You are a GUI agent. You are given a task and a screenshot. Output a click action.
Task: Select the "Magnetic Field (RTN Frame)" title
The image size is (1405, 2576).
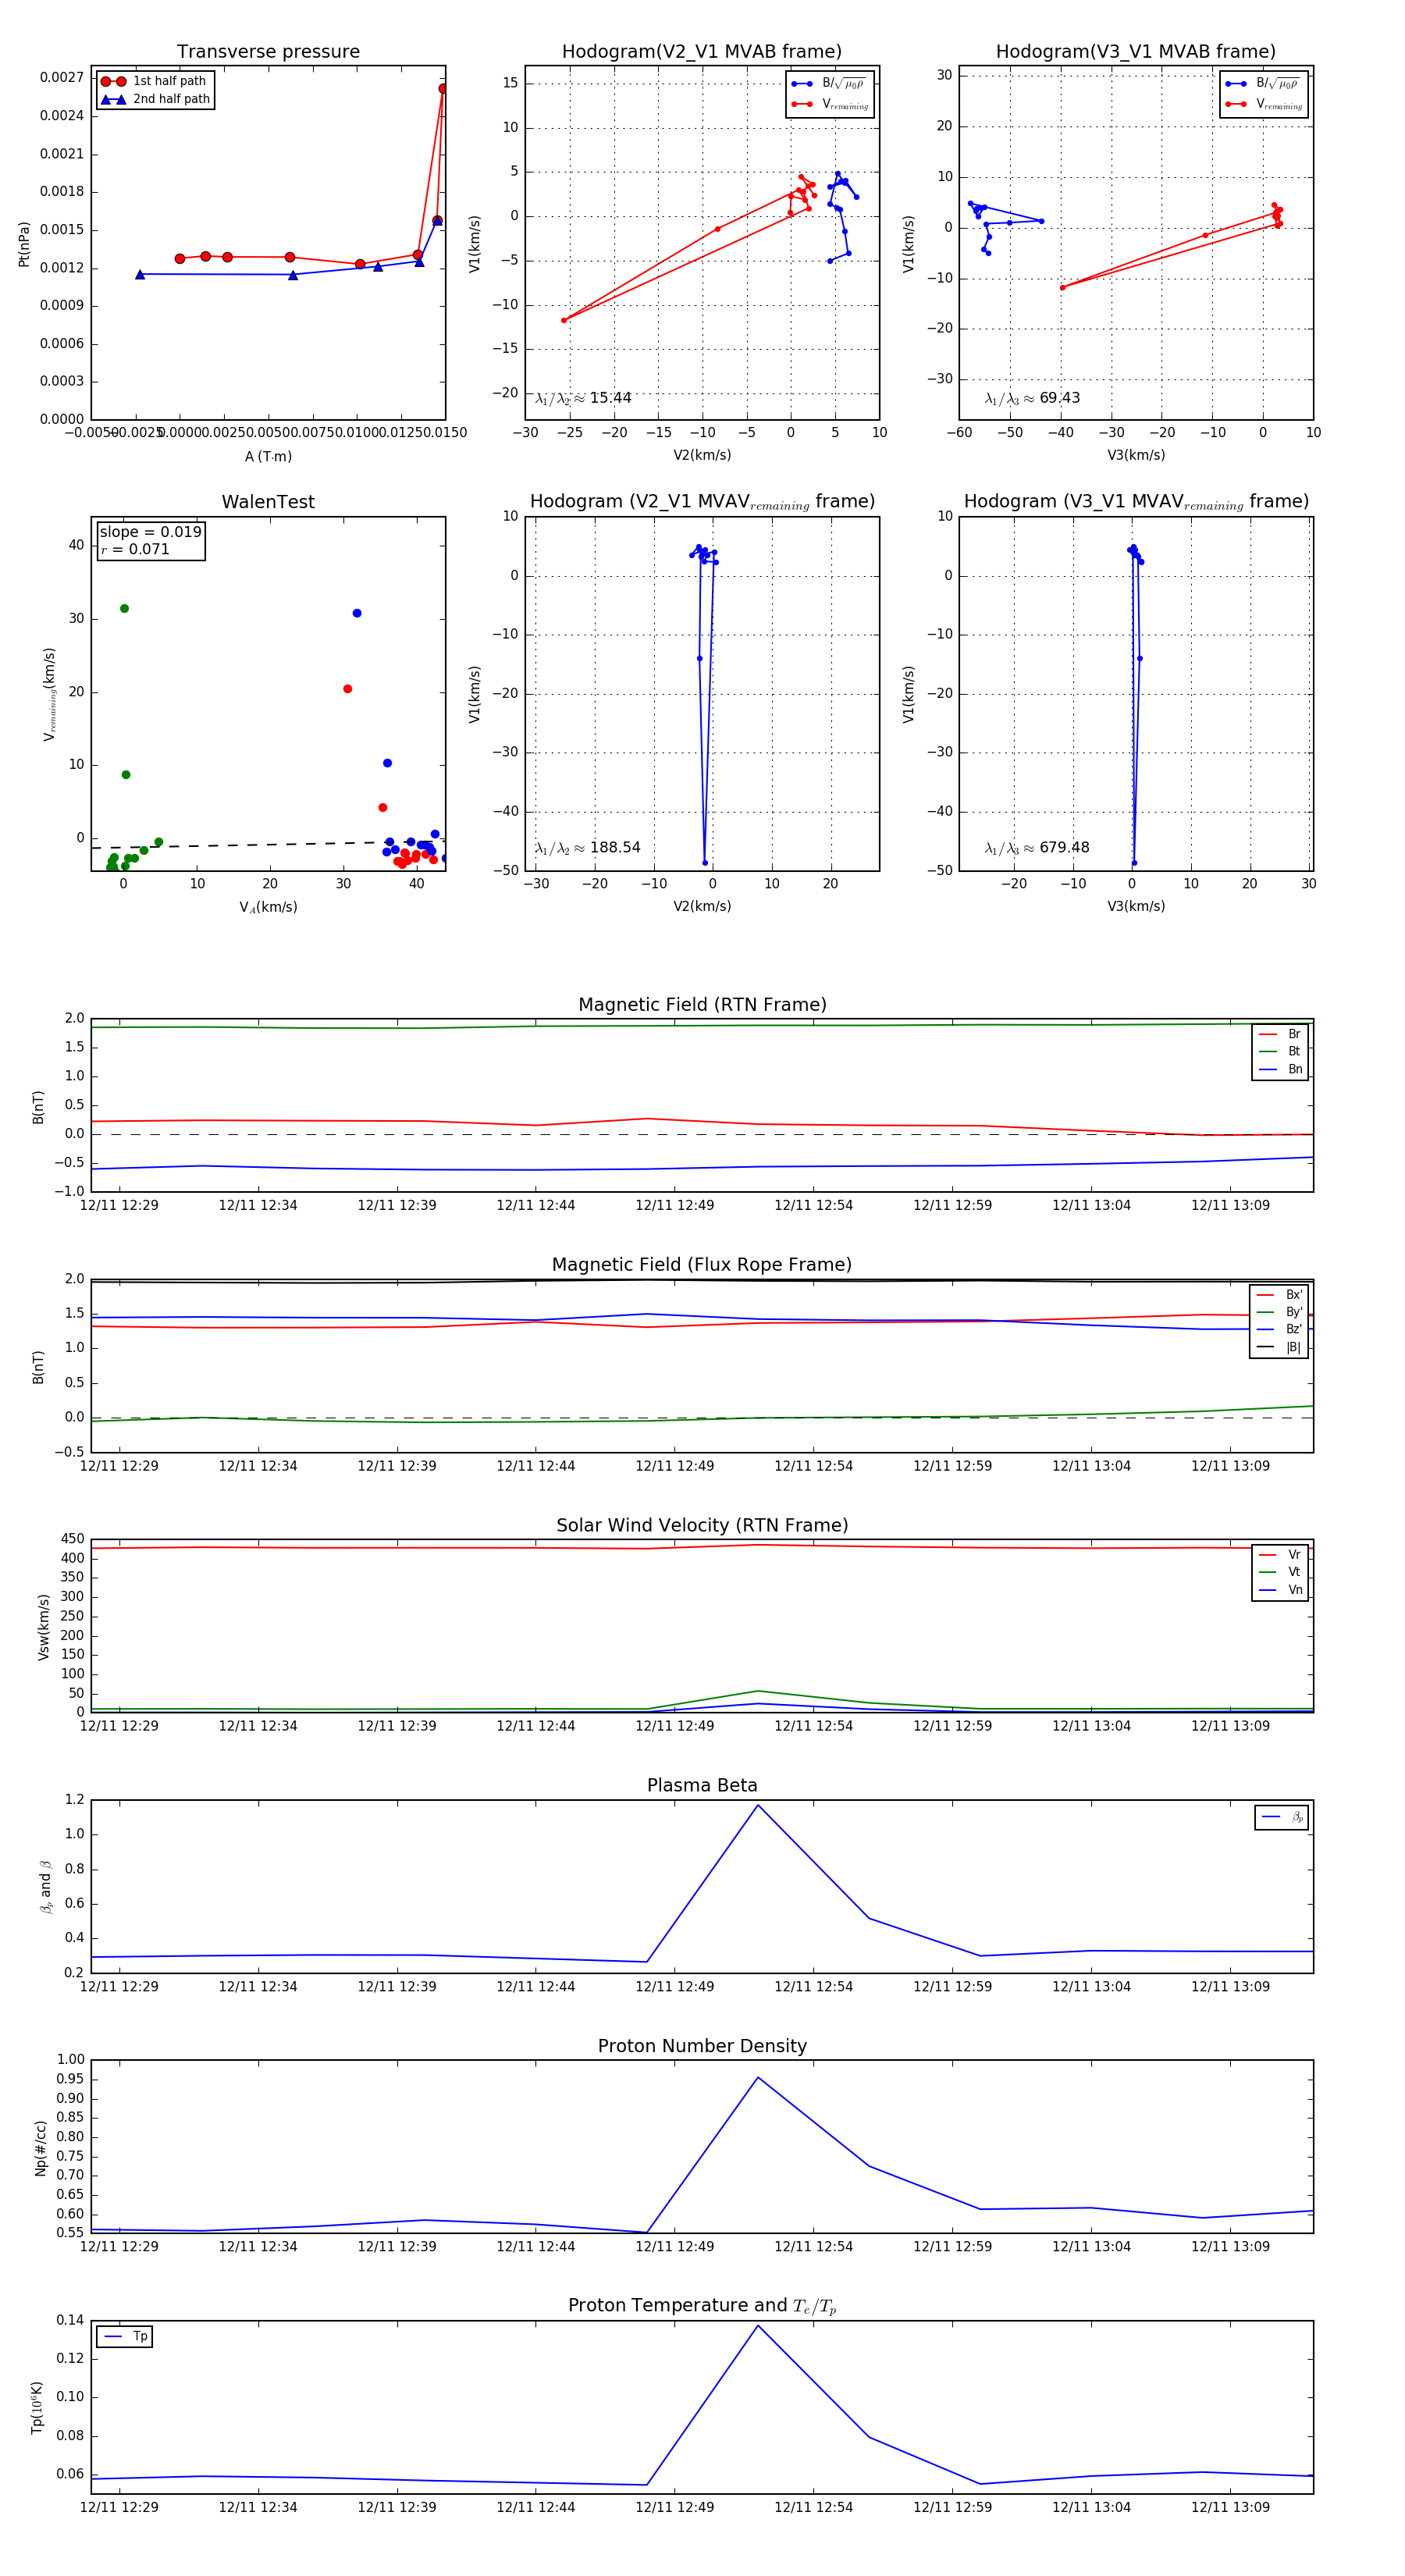702,1005
